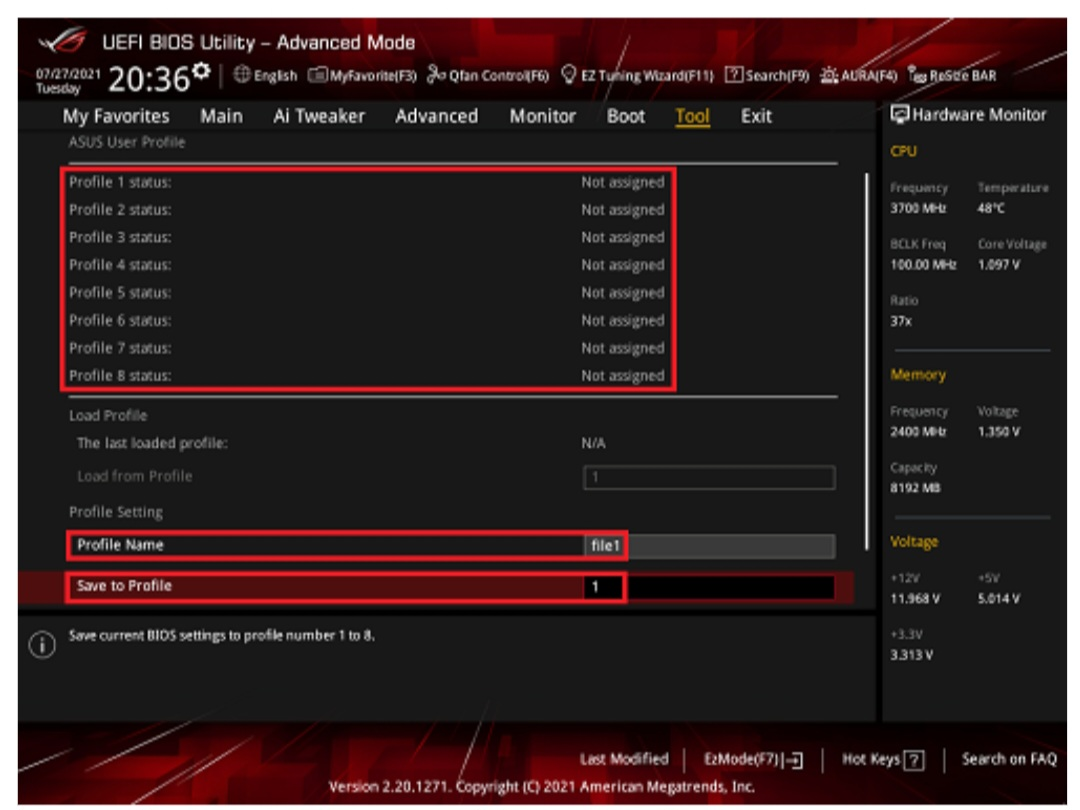
Task: Click 'The last loaded profile' row
Action: coord(341,443)
